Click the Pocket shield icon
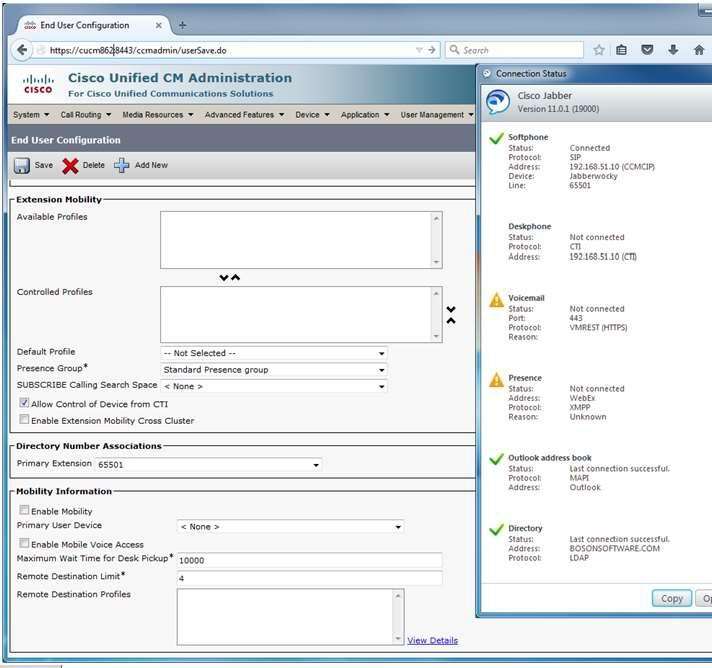Screen dimensions: 712x668 tap(647, 50)
